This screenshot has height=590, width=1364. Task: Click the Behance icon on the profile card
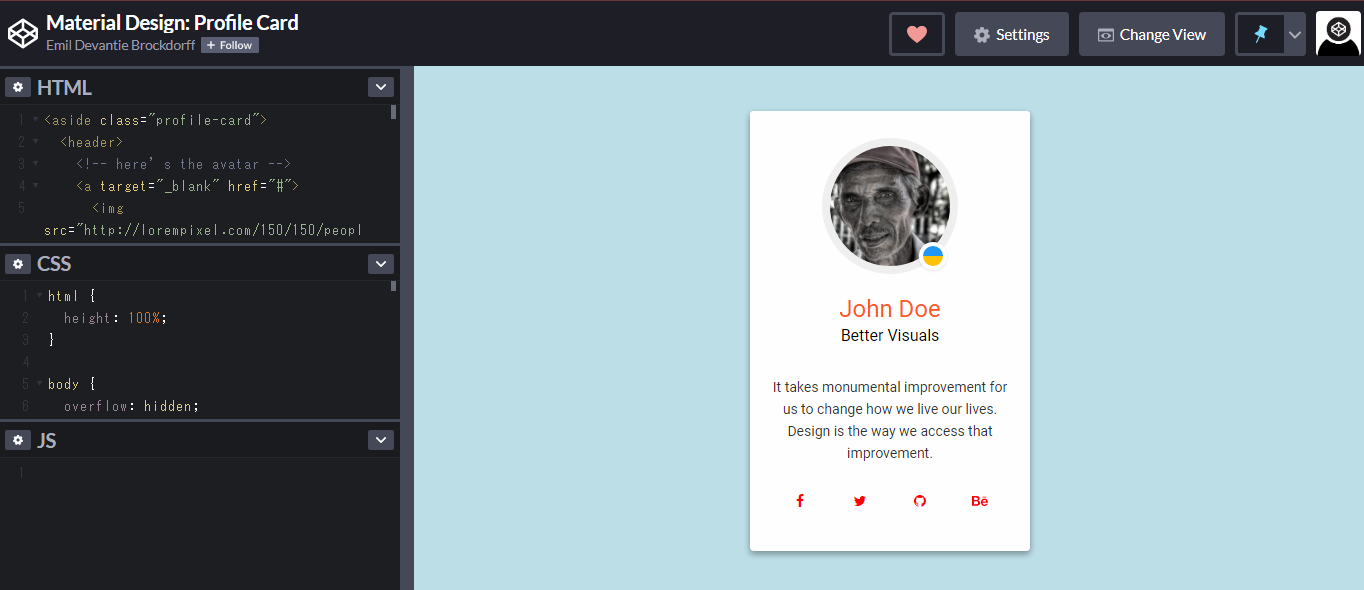(x=979, y=500)
